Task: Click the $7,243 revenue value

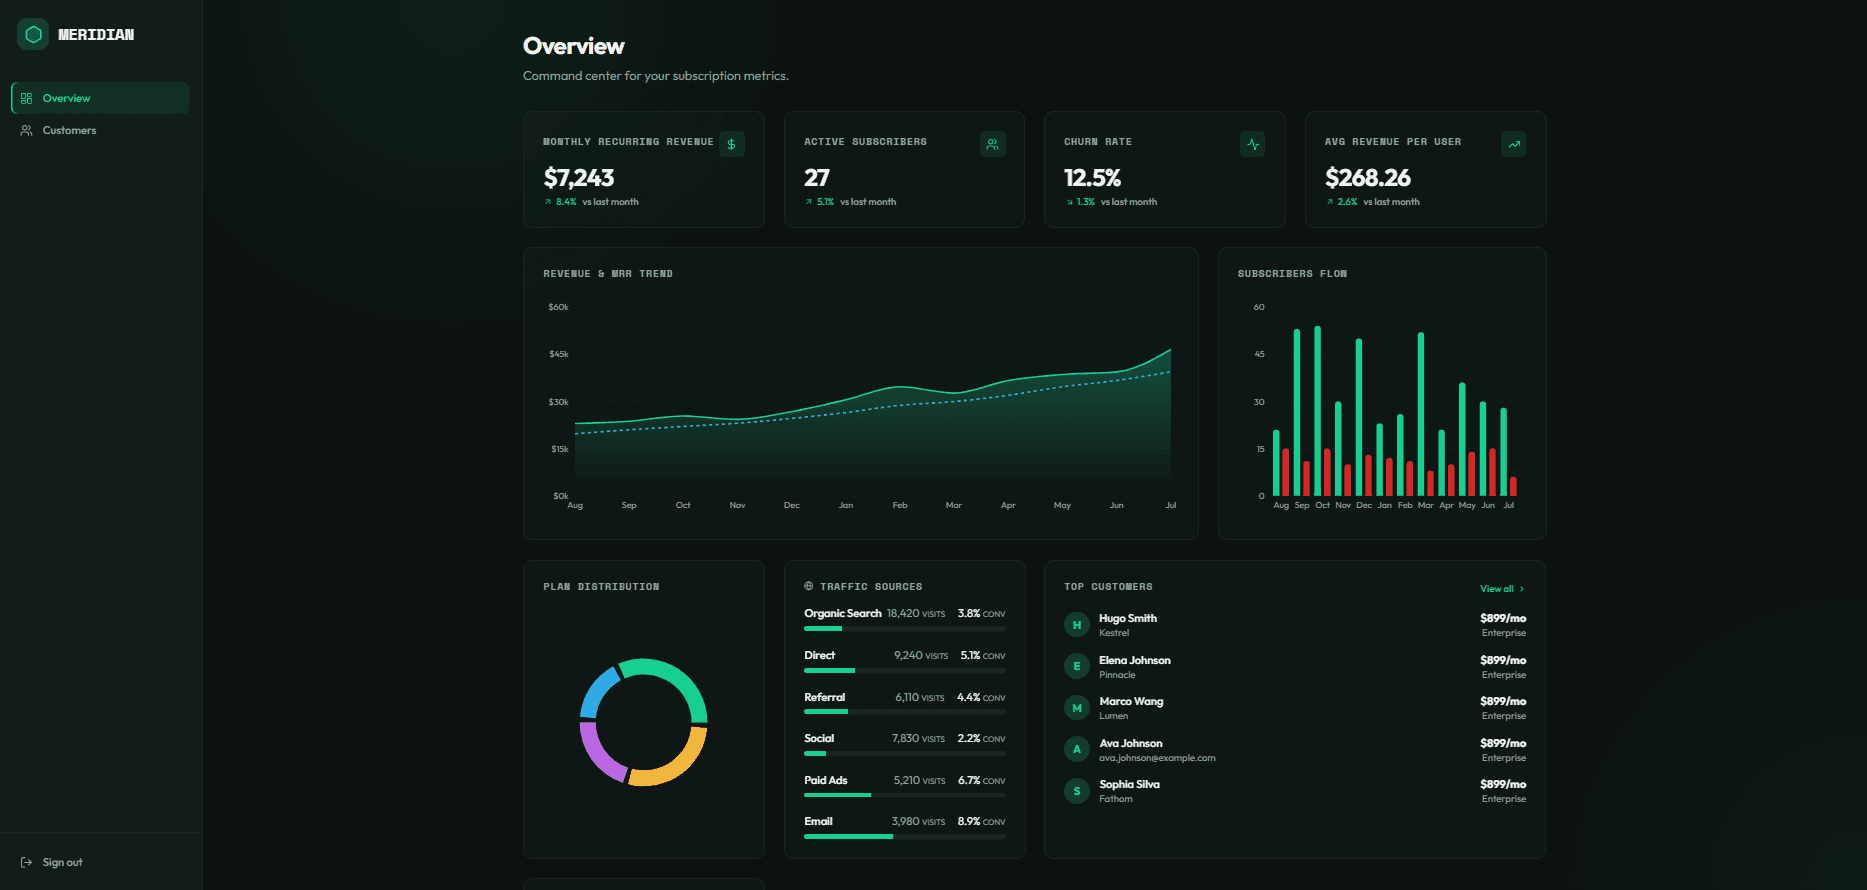Action: click(579, 178)
